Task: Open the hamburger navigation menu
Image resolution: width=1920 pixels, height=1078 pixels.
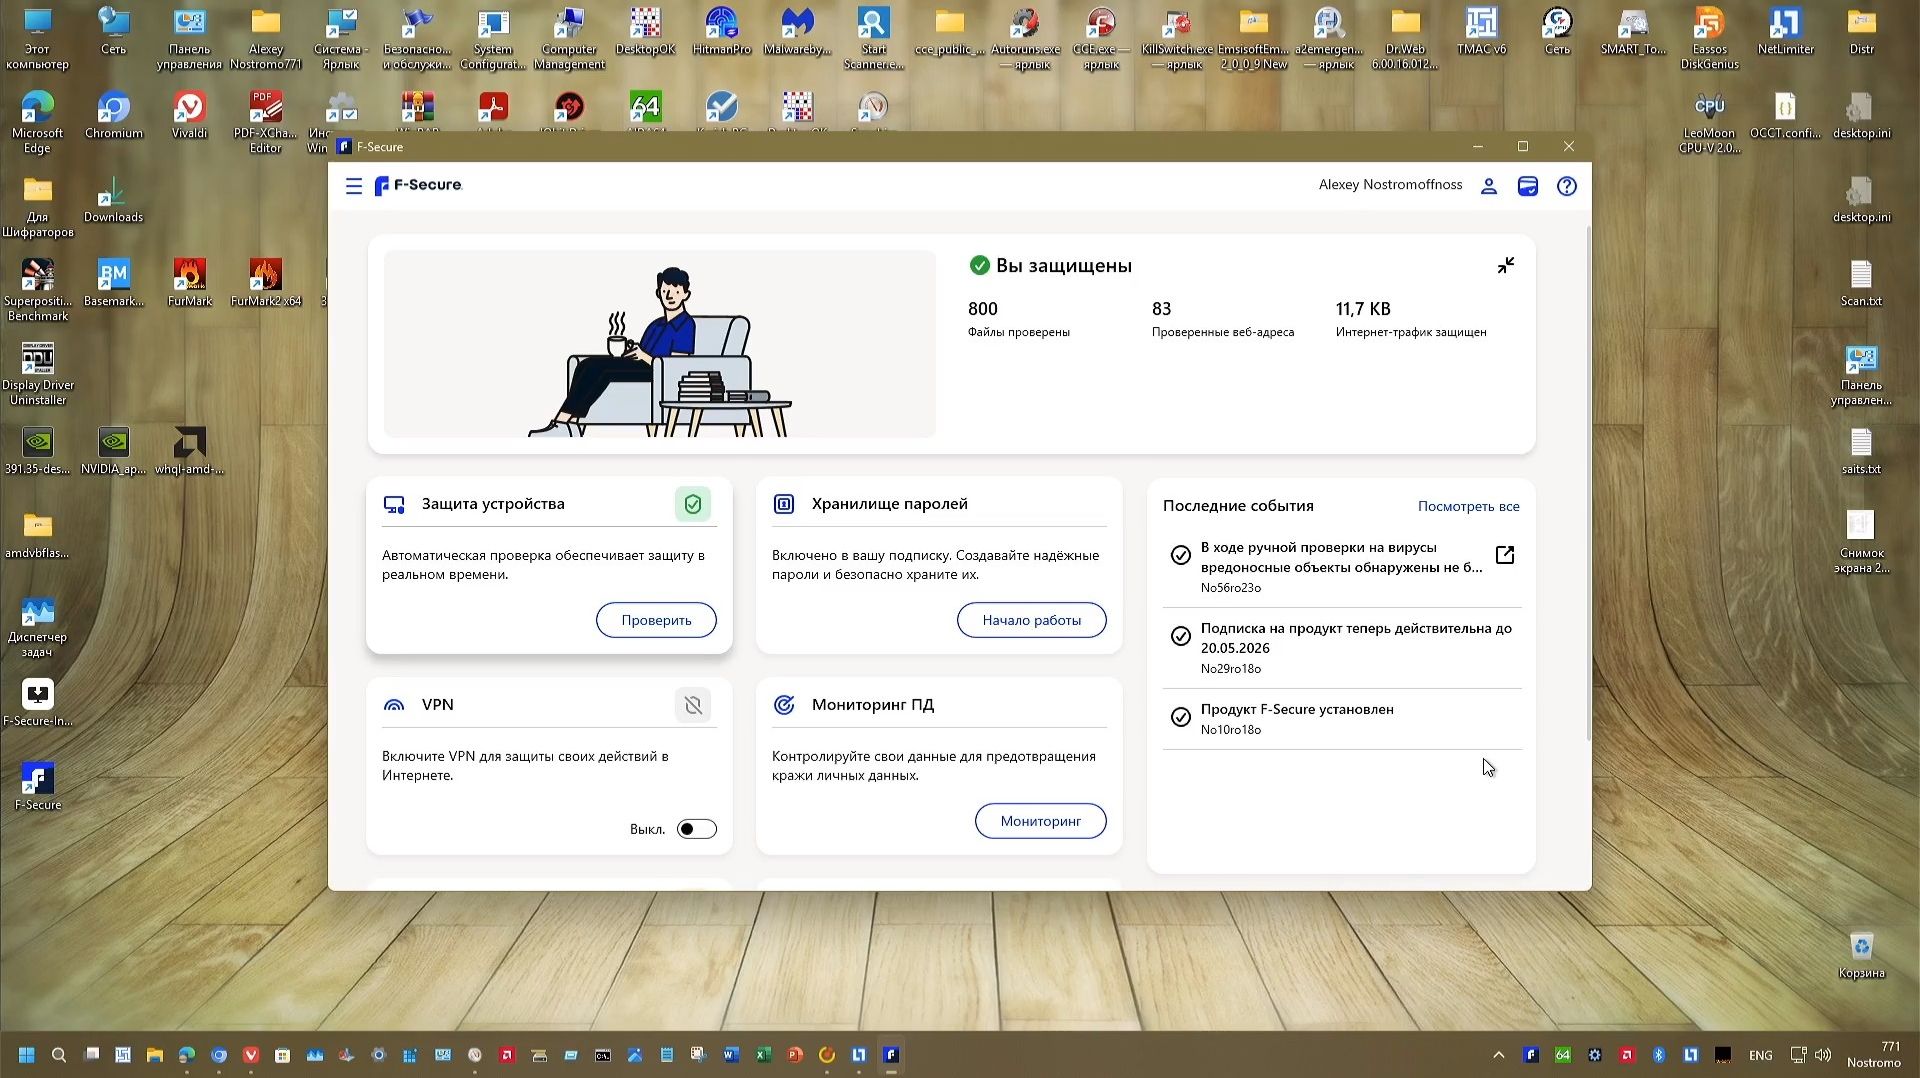Action: tap(353, 186)
